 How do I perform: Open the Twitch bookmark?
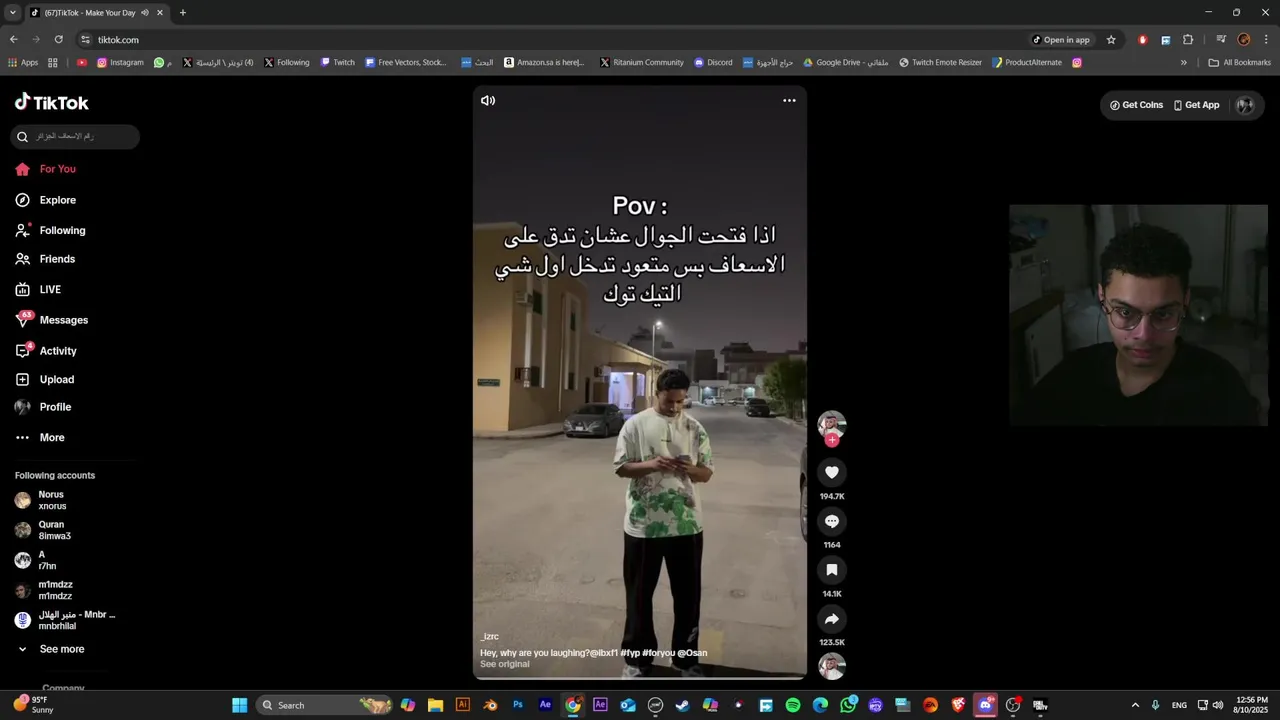click(338, 62)
